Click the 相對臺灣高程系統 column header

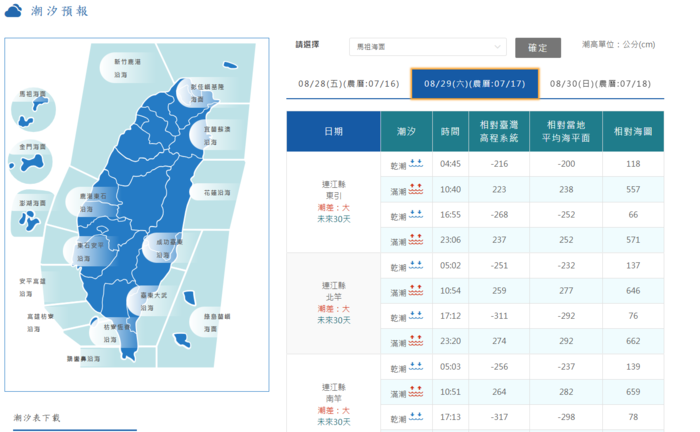[499, 131]
